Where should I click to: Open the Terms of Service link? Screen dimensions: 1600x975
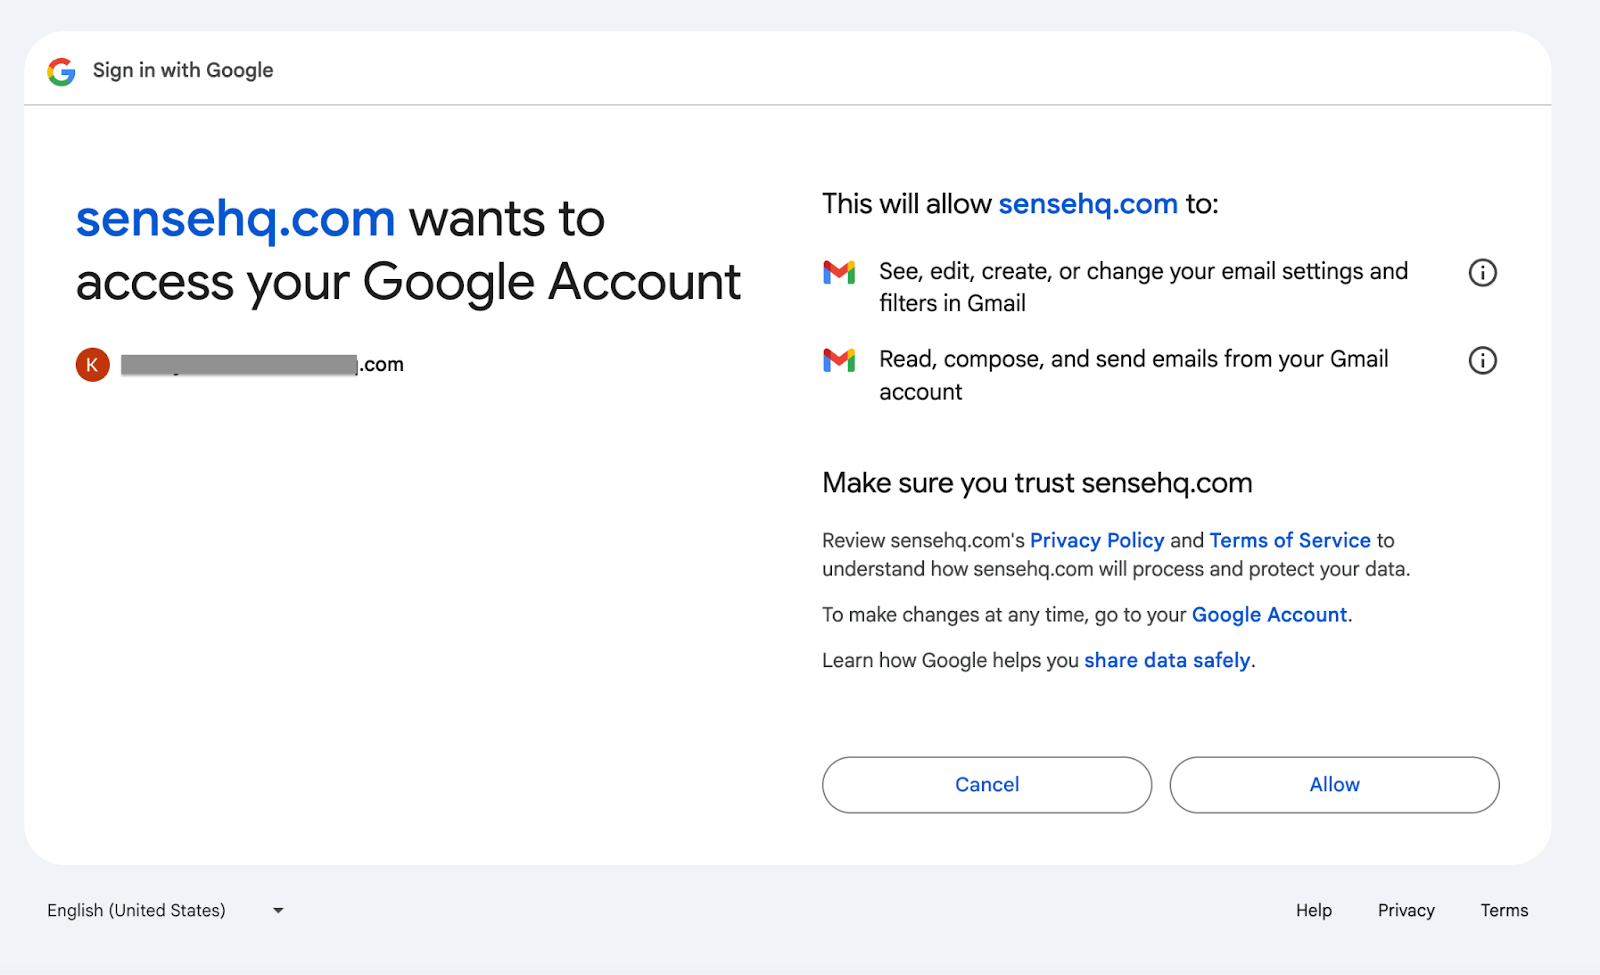tap(1290, 540)
